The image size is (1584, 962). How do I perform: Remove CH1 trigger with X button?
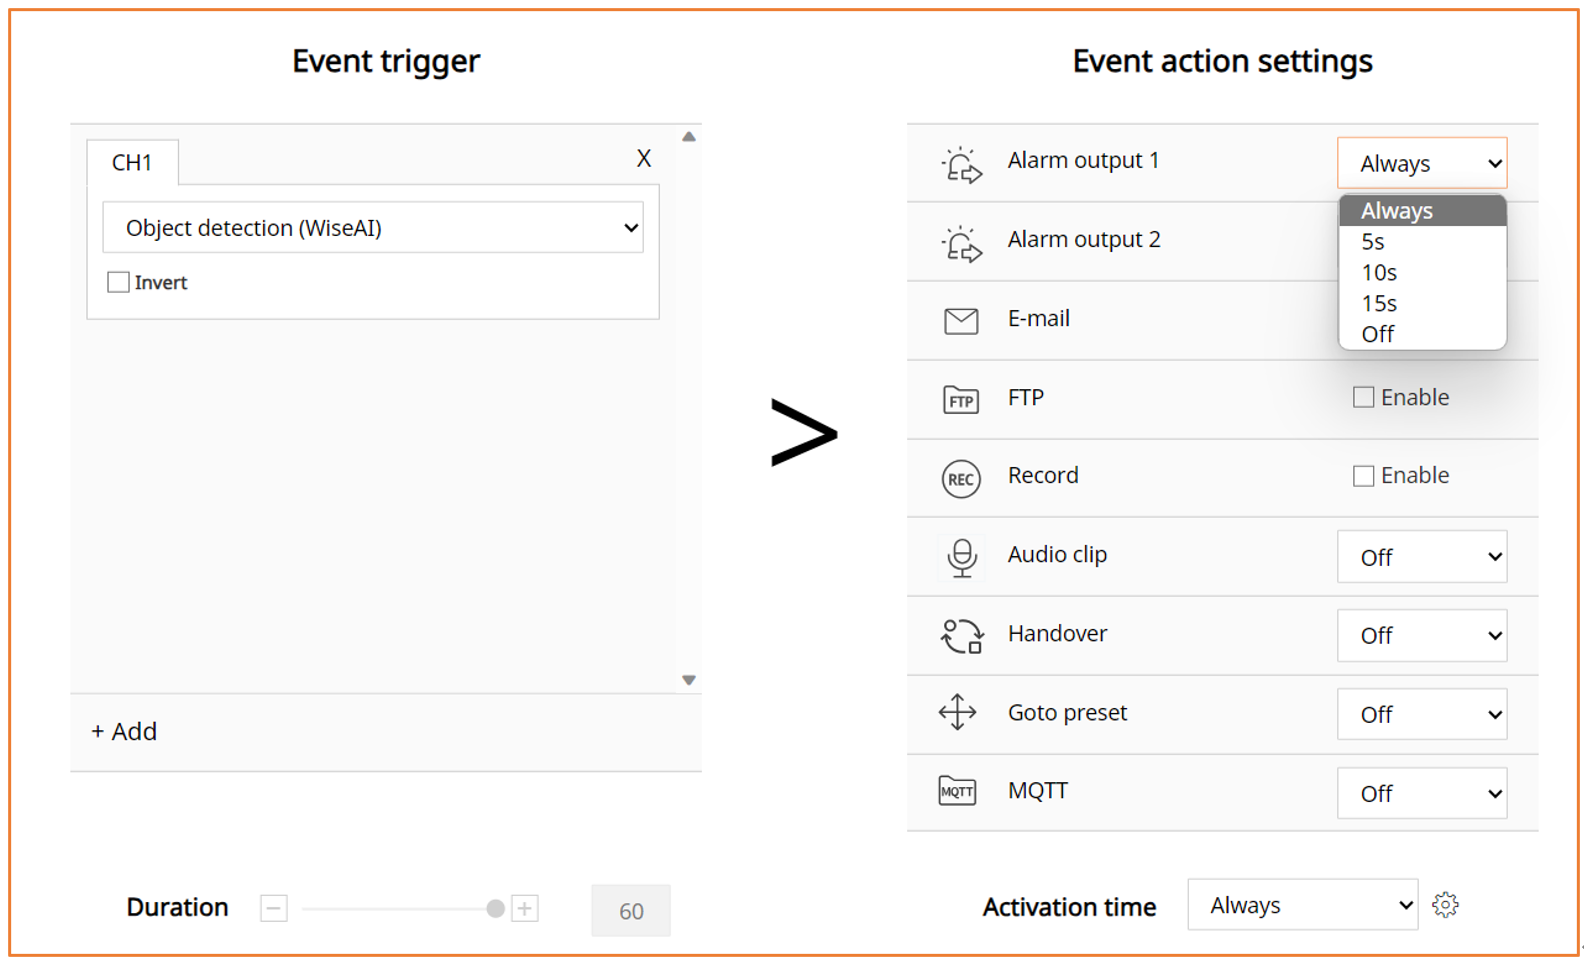pyautogui.click(x=644, y=158)
